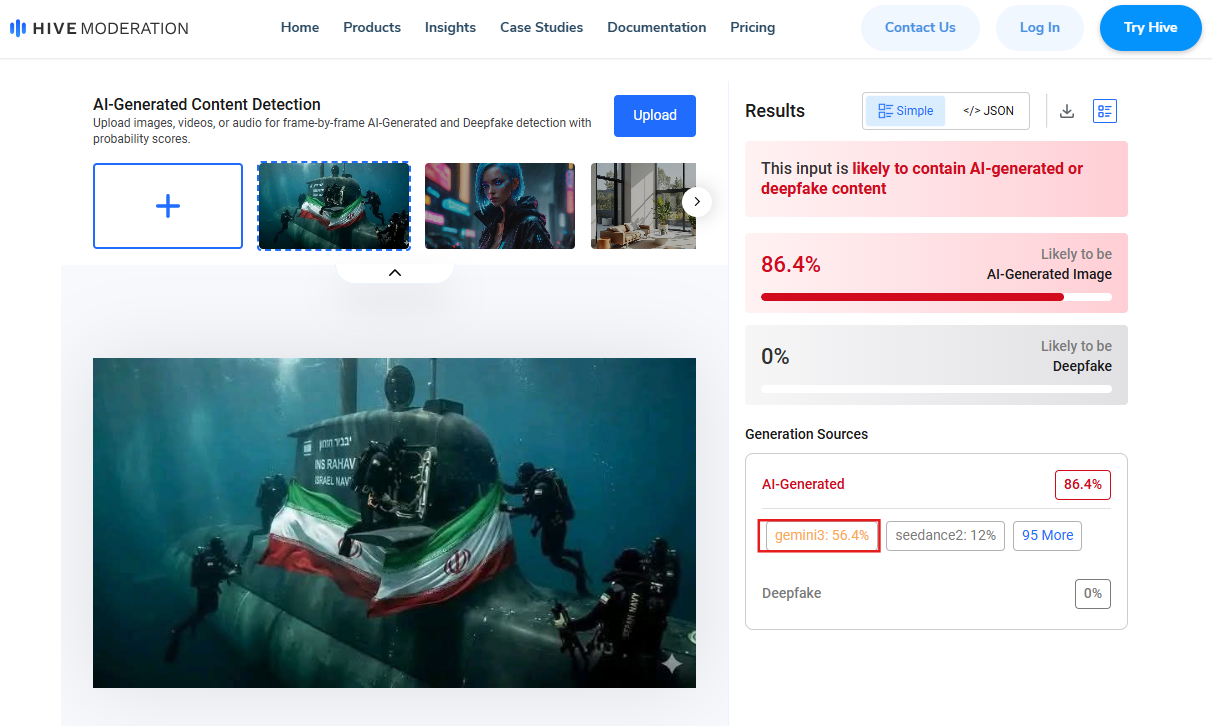Open the detailed list view icon
Image resolution: width=1212 pixels, height=726 pixels.
click(x=1105, y=111)
